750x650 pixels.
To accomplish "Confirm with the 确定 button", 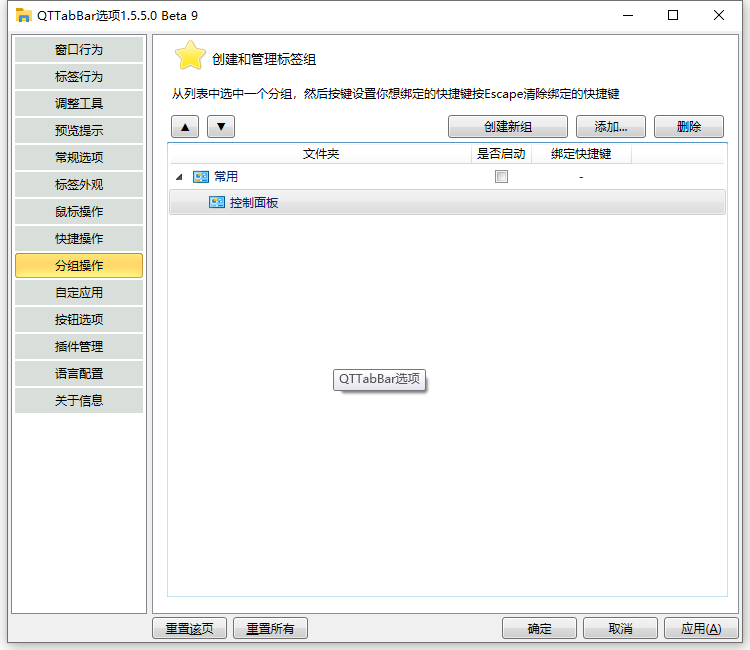I will click(x=540, y=628).
